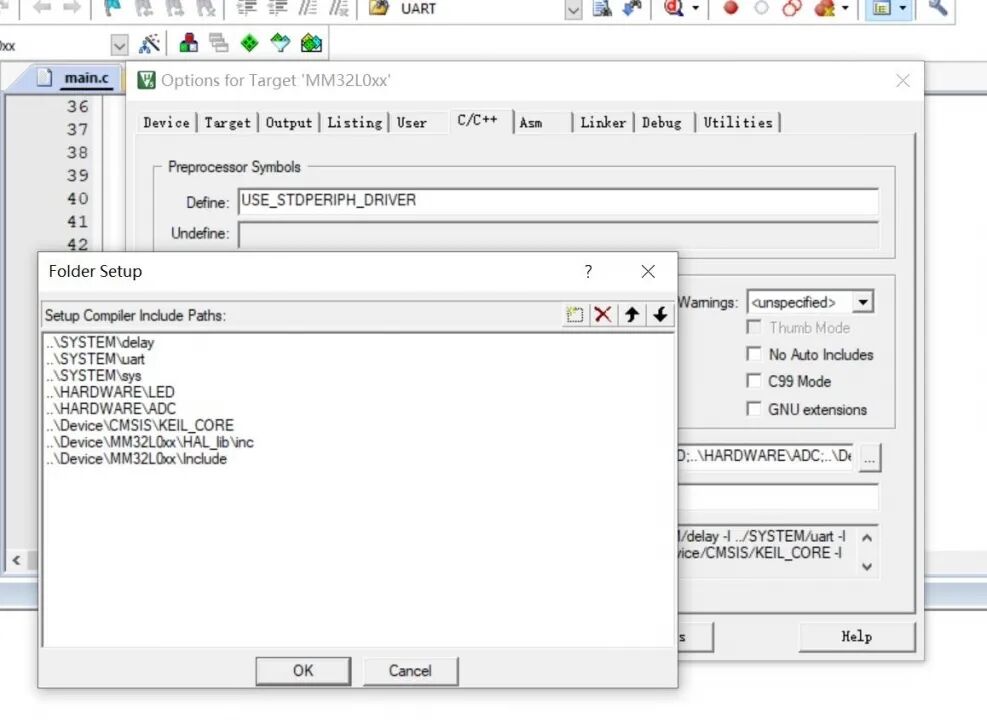This screenshot has height=720, width=987.
Task: Switch to the Linker tab
Action: [x=602, y=122]
